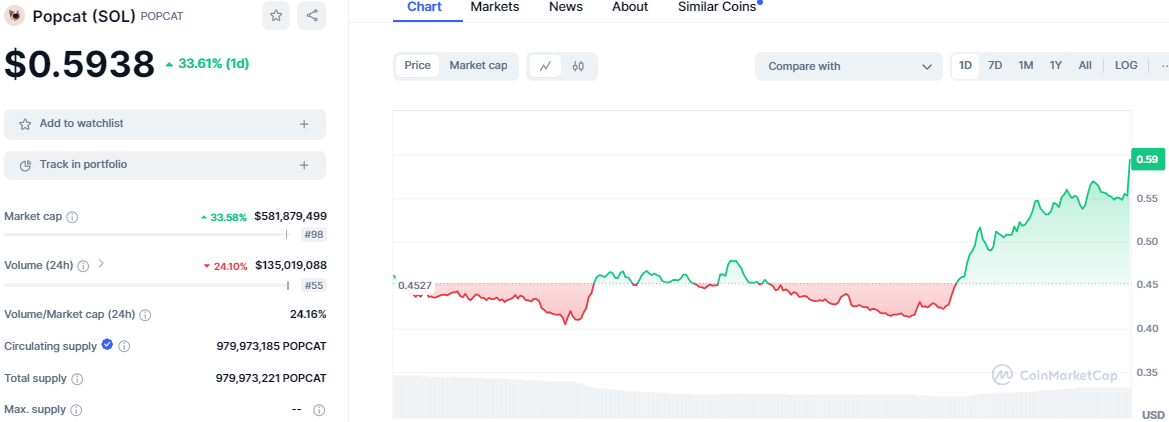The image size is (1169, 422).
Task: Click the $581,879,499 market cap value
Action: (290, 216)
